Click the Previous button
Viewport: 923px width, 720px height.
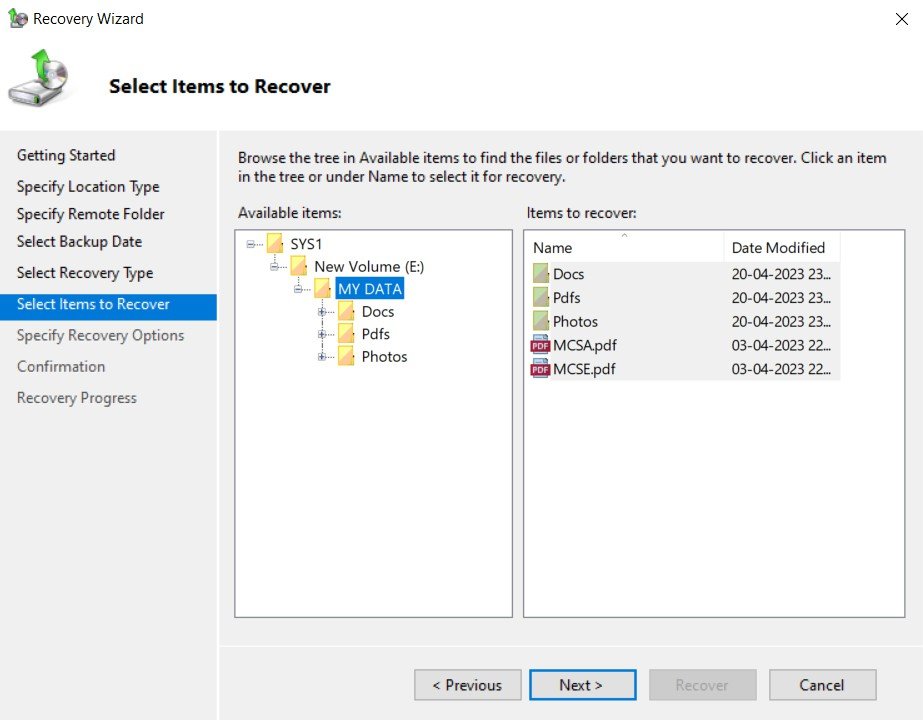point(467,685)
